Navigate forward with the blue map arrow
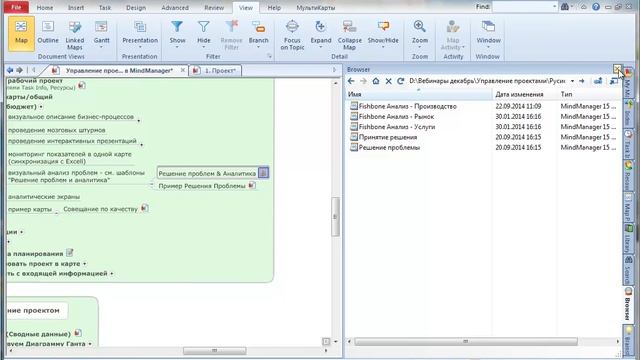 [19, 70]
